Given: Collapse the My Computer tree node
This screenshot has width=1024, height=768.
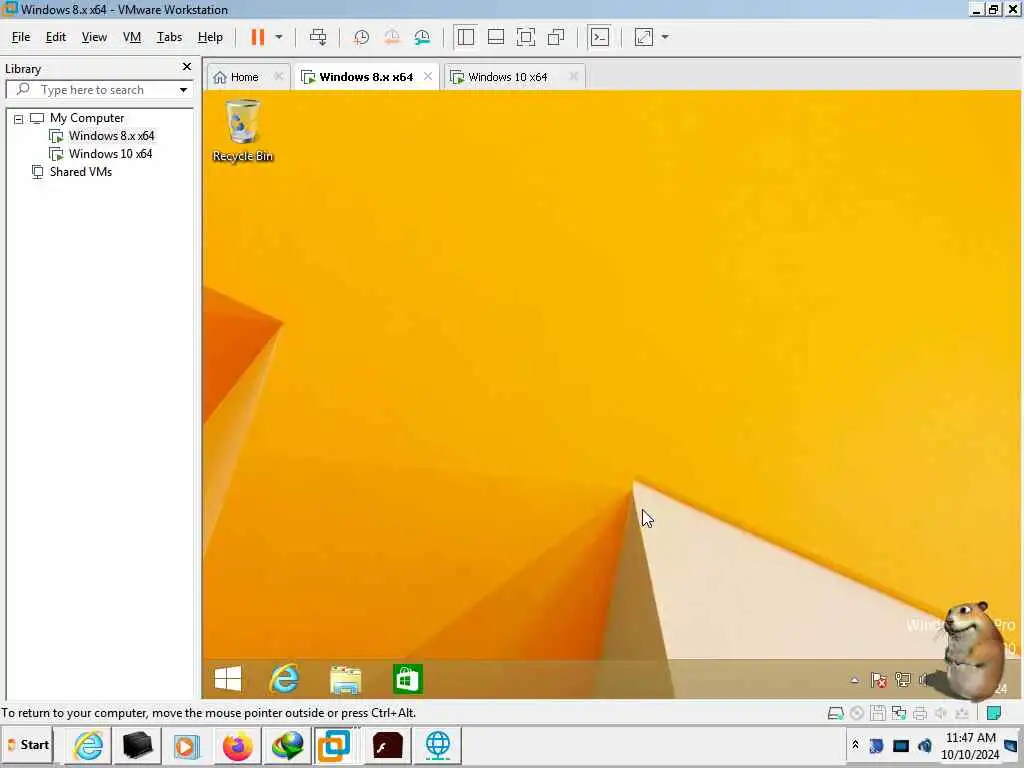Looking at the screenshot, I should [x=18, y=119].
